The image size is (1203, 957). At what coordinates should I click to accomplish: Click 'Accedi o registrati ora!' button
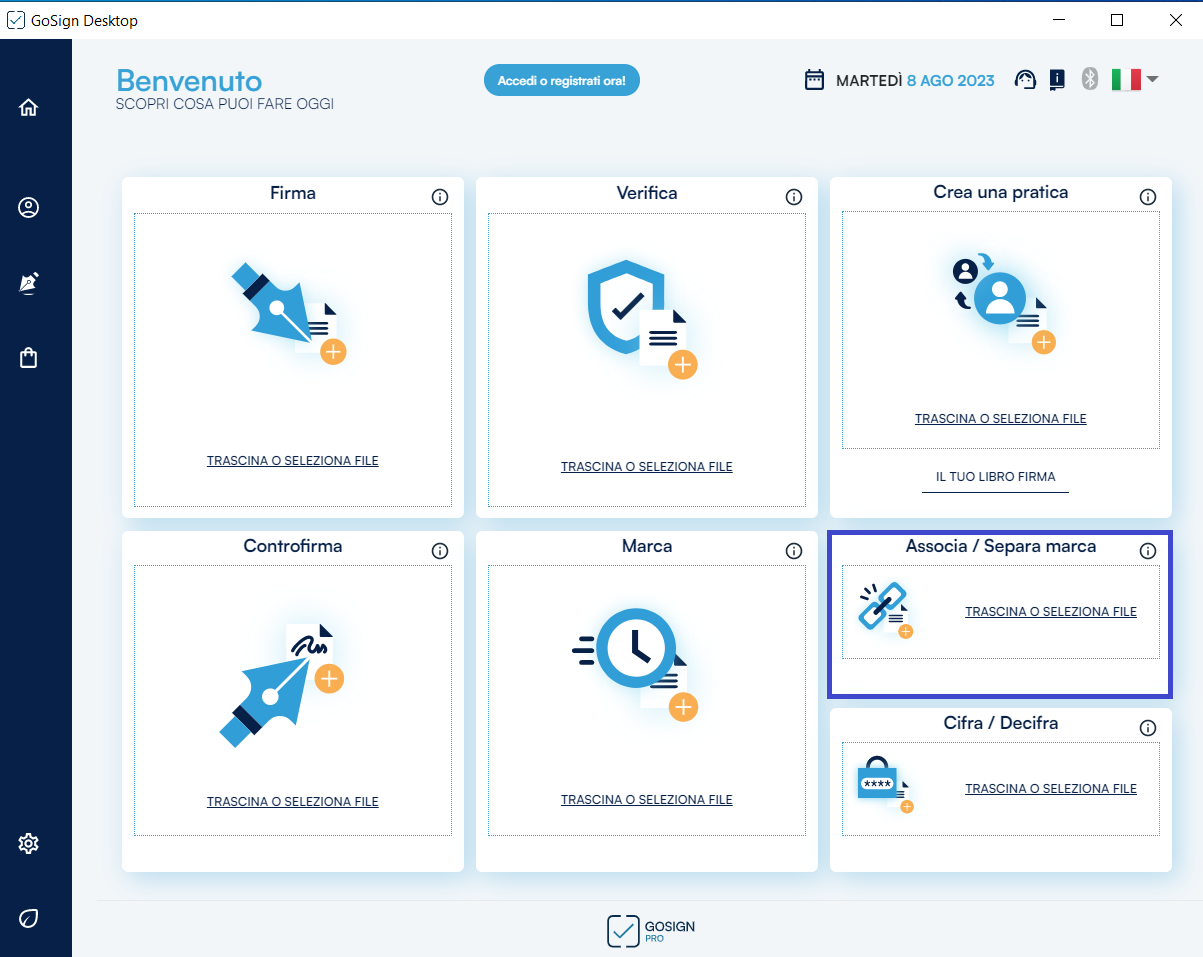[x=561, y=81]
